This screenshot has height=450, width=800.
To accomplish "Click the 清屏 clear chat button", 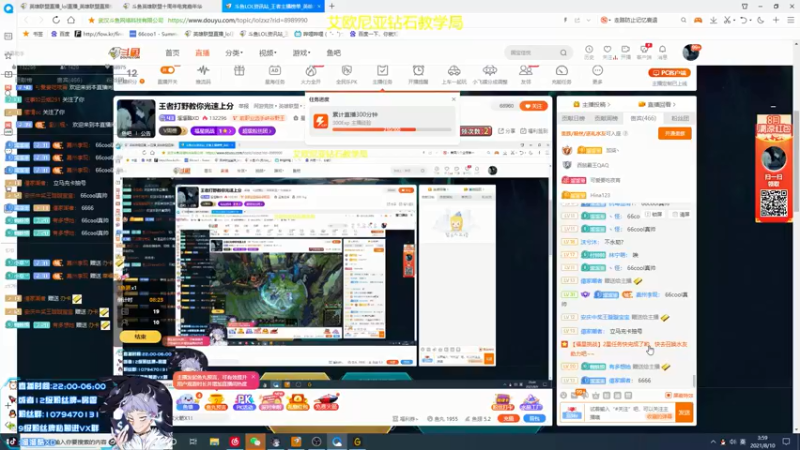I will click(x=681, y=214).
